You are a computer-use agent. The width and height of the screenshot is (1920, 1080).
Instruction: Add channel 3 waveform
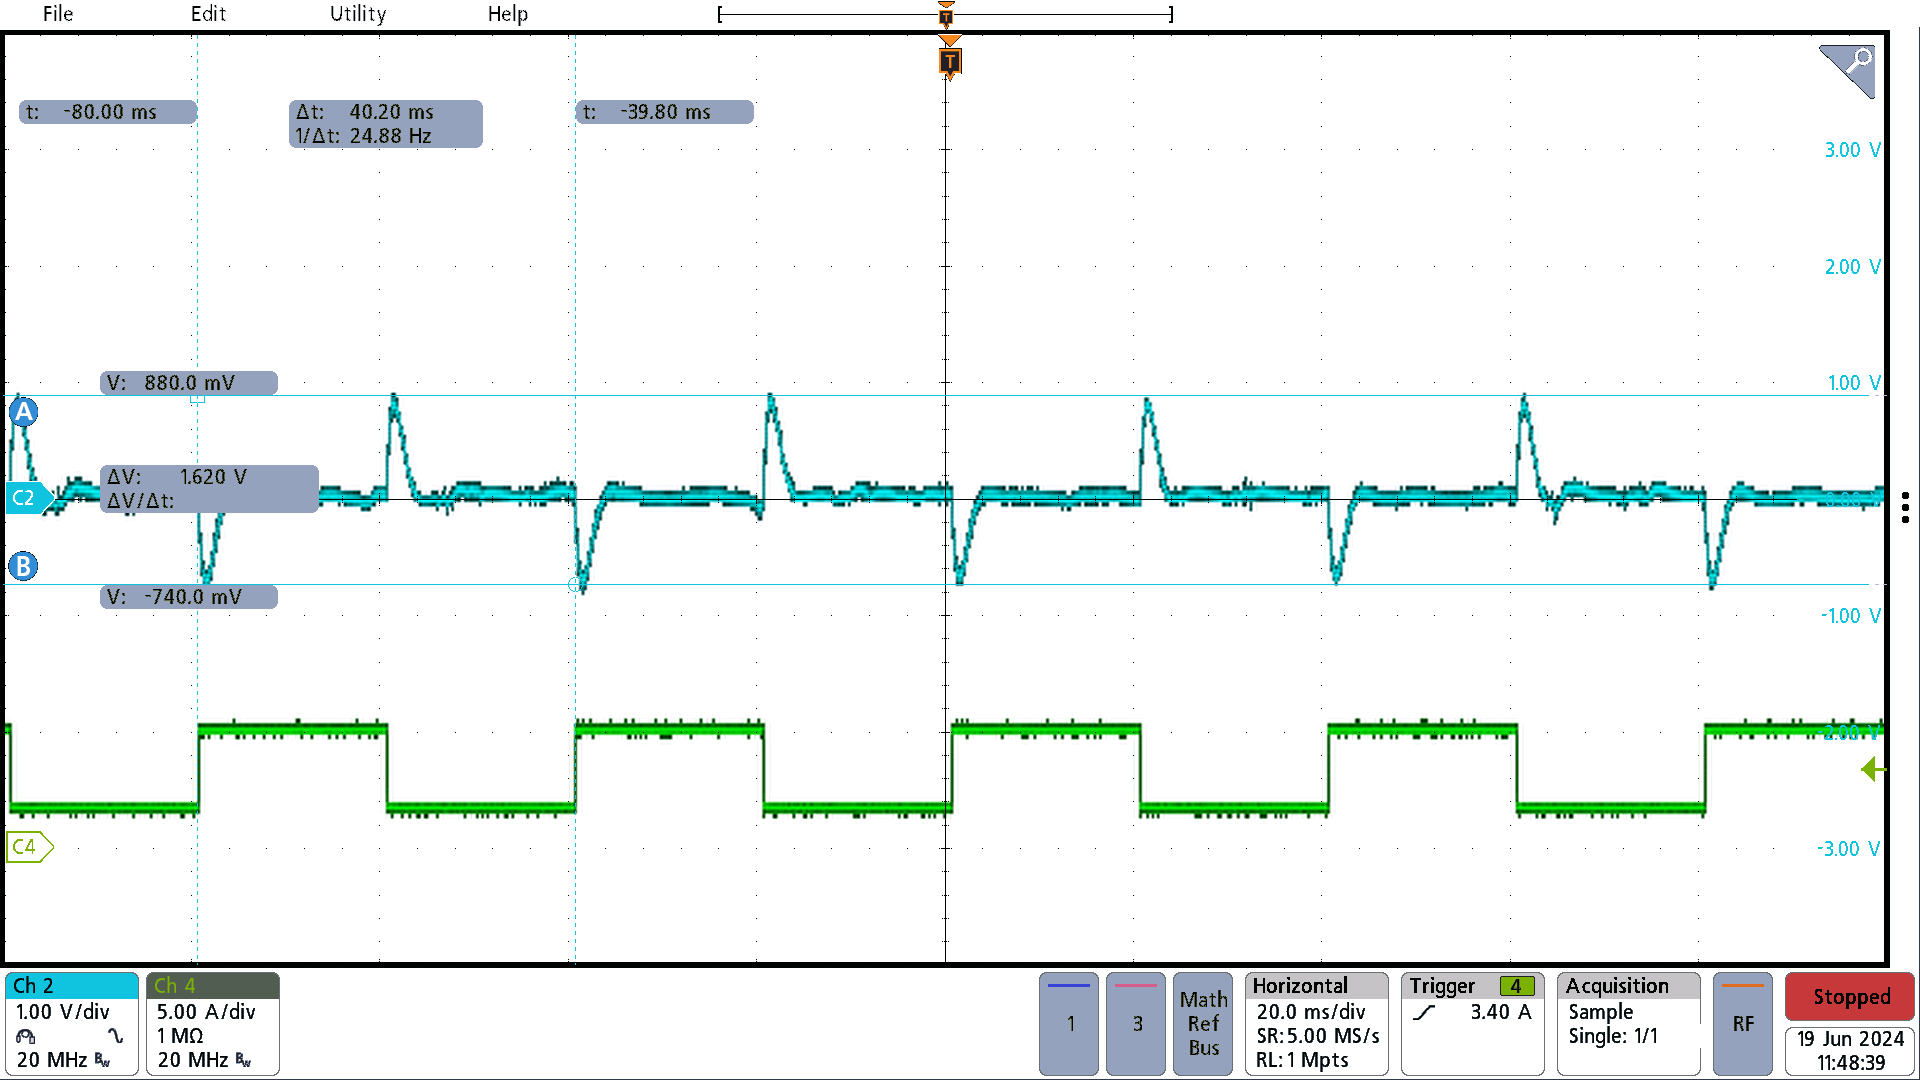click(1136, 1023)
